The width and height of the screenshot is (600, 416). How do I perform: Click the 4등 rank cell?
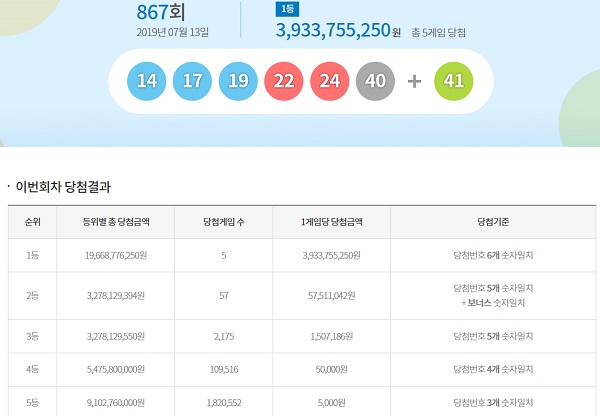pyautogui.click(x=33, y=370)
